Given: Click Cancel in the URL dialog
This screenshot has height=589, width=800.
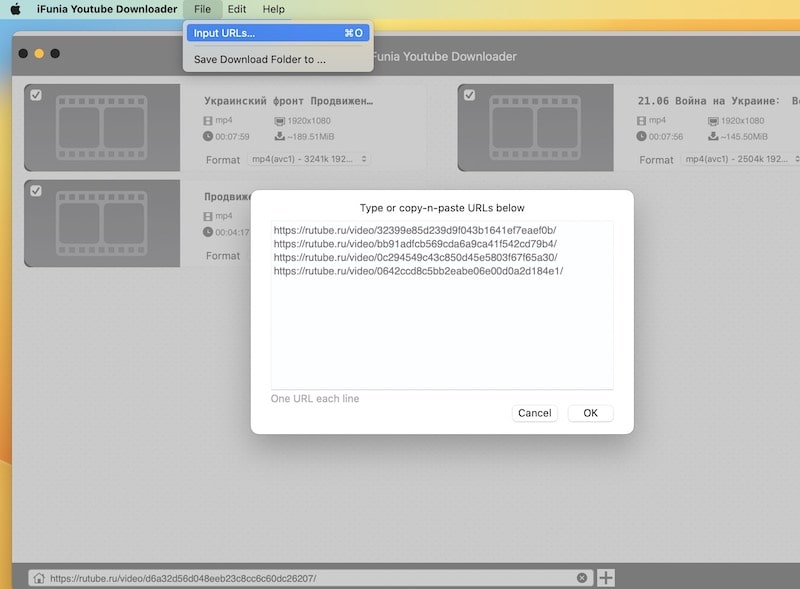Looking at the screenshot, I should point(534,413).
